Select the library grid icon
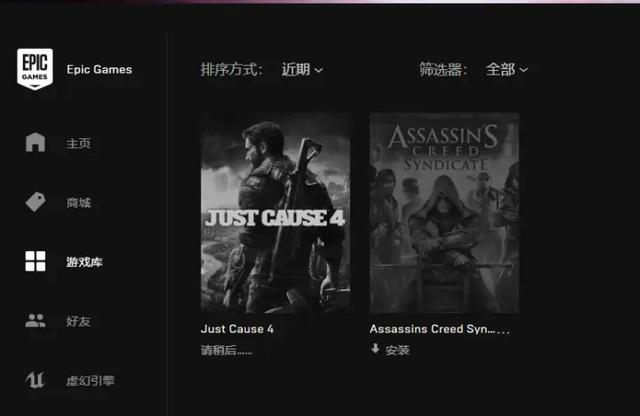Viewport: 640px width, 416px height. [x=36, y=261]
